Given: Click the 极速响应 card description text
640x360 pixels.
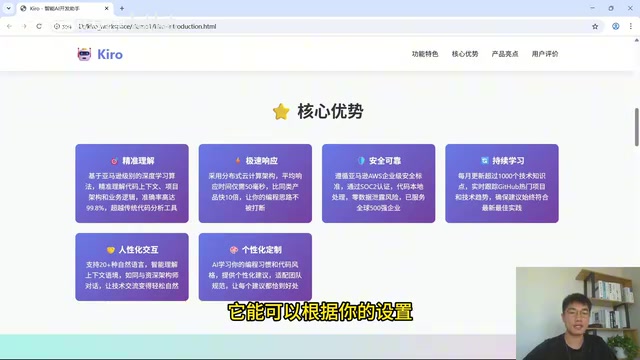Looking at the screenshot, I should click(x=255, y=192).
